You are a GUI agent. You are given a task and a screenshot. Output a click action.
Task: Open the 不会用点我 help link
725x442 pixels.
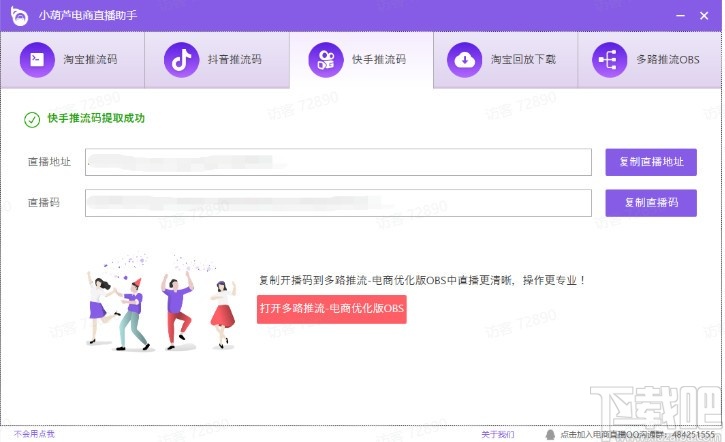(34, 434)
